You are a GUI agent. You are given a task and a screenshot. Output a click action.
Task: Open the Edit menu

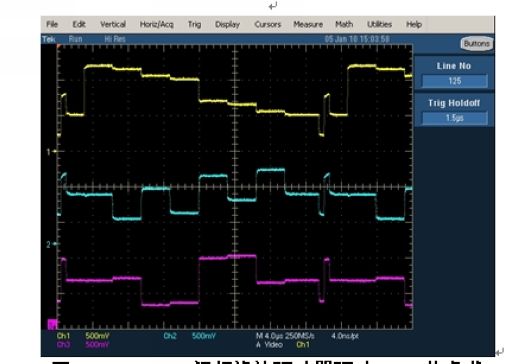(79, 24)
